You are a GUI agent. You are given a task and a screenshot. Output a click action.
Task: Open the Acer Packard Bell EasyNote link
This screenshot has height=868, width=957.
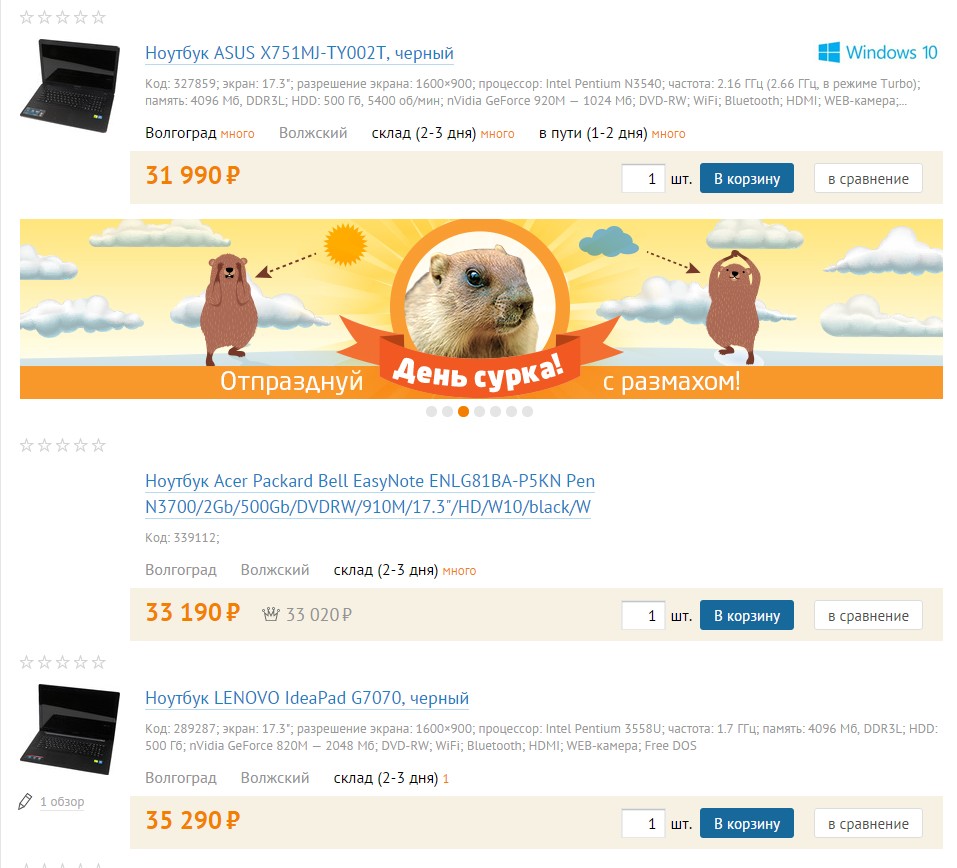point(370,494)
